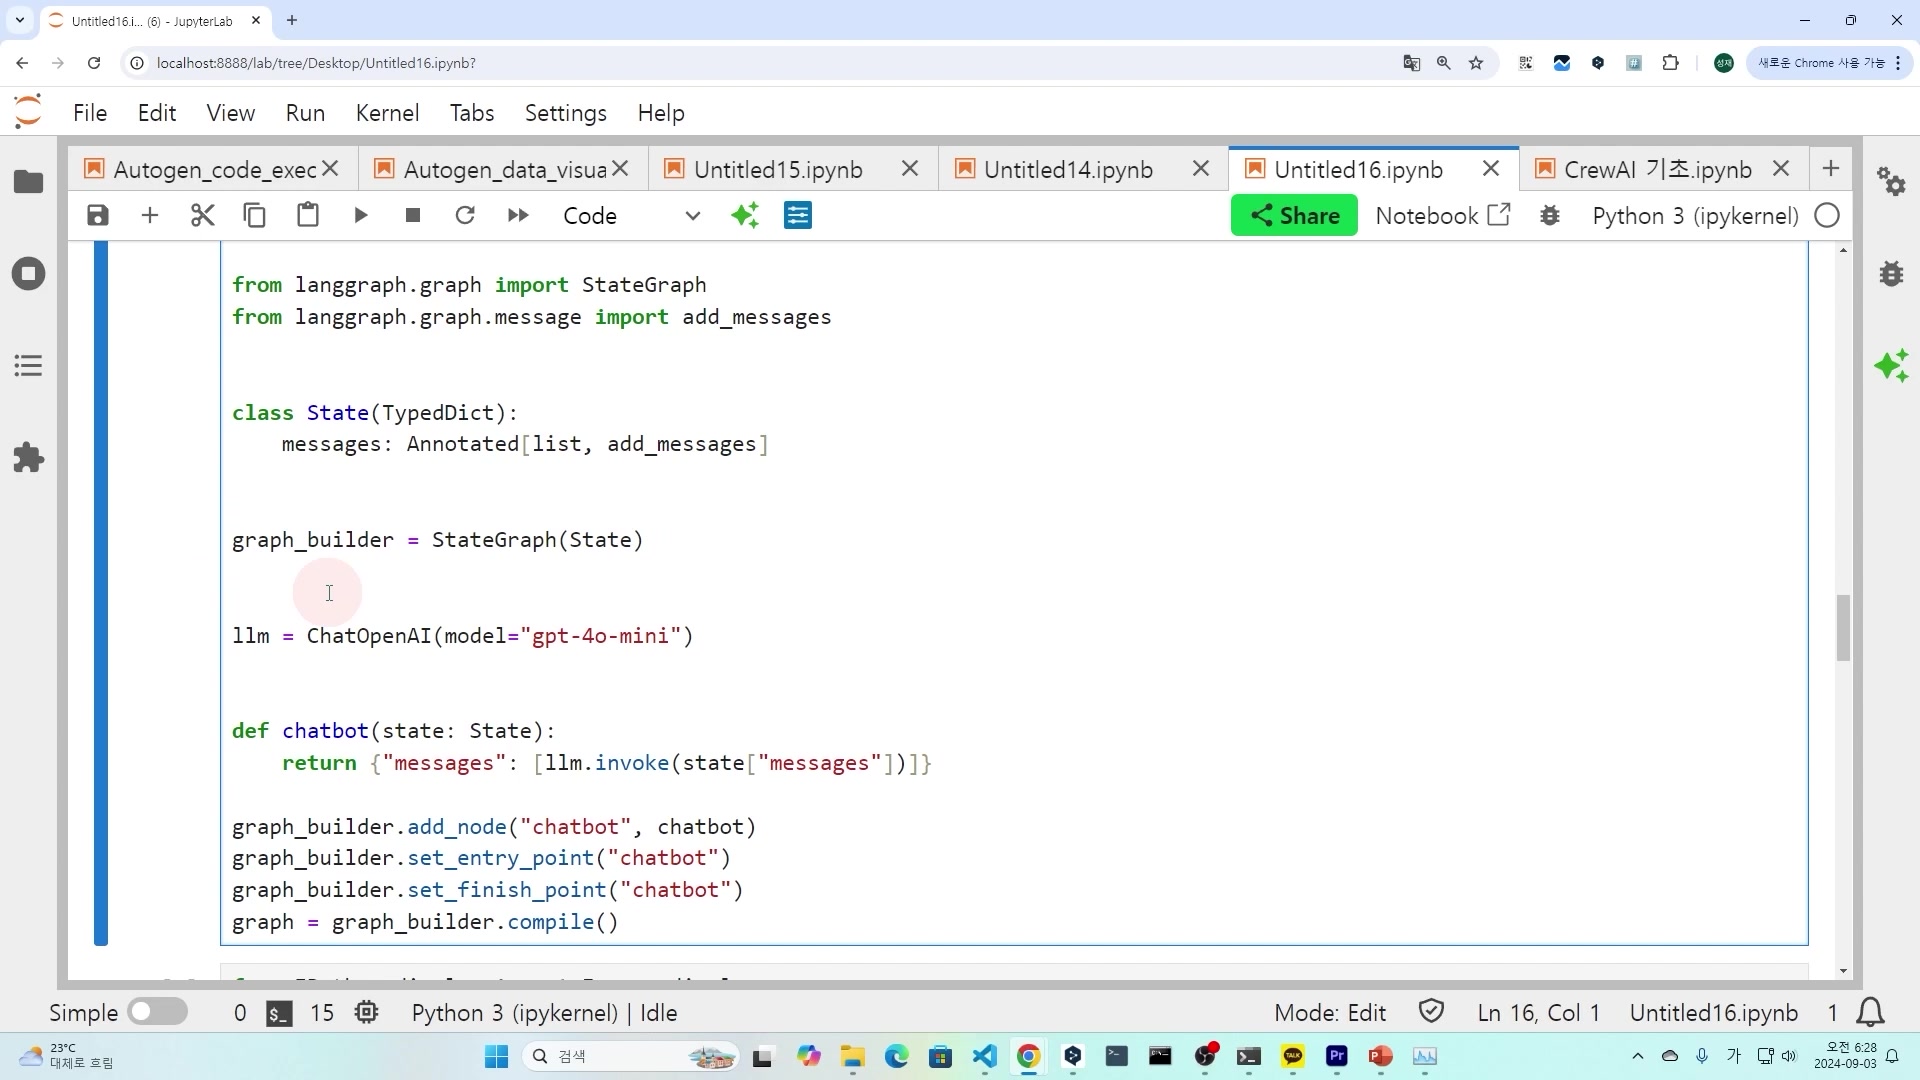Click the code line llm = ChatOpenAI
The width and height of the screenshot is (1920, 1080).
click(x=463, y=636)
